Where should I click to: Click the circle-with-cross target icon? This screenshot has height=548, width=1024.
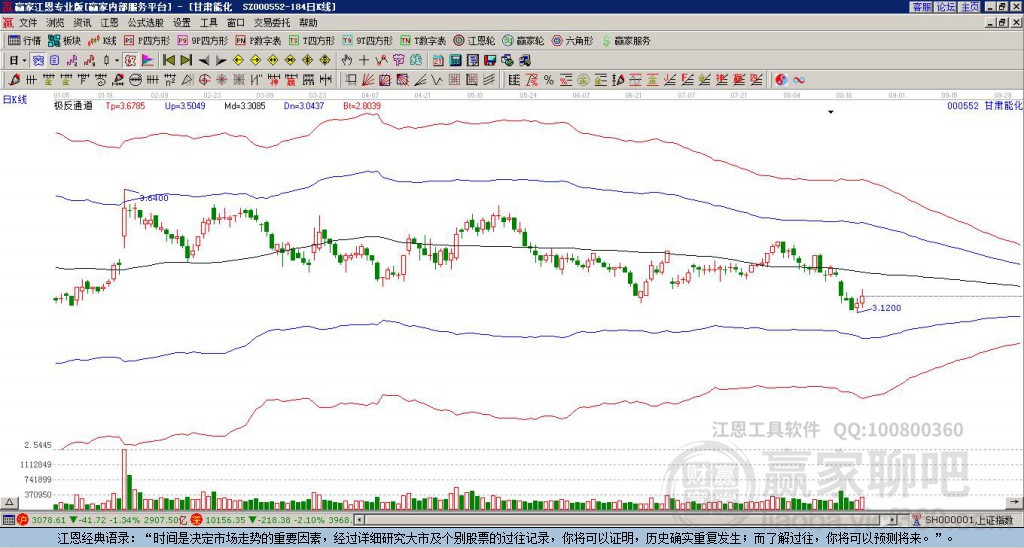[x=204, y=80]
